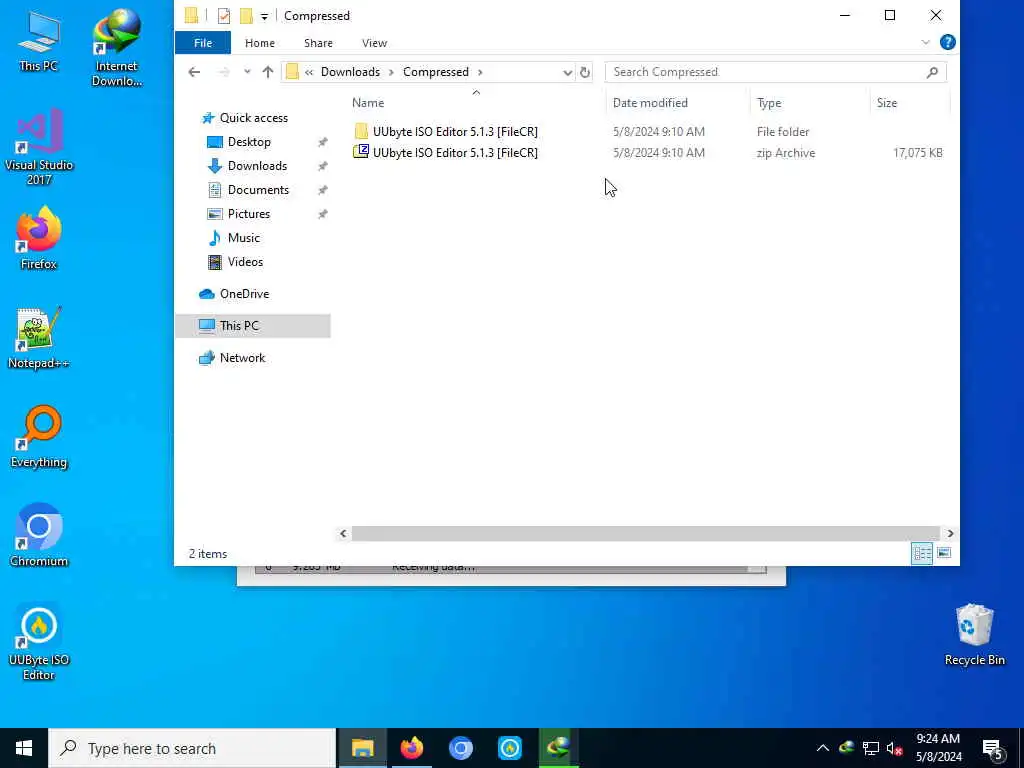
Task: Click the IDM system tray icon
Action: [x=847, y=748]
